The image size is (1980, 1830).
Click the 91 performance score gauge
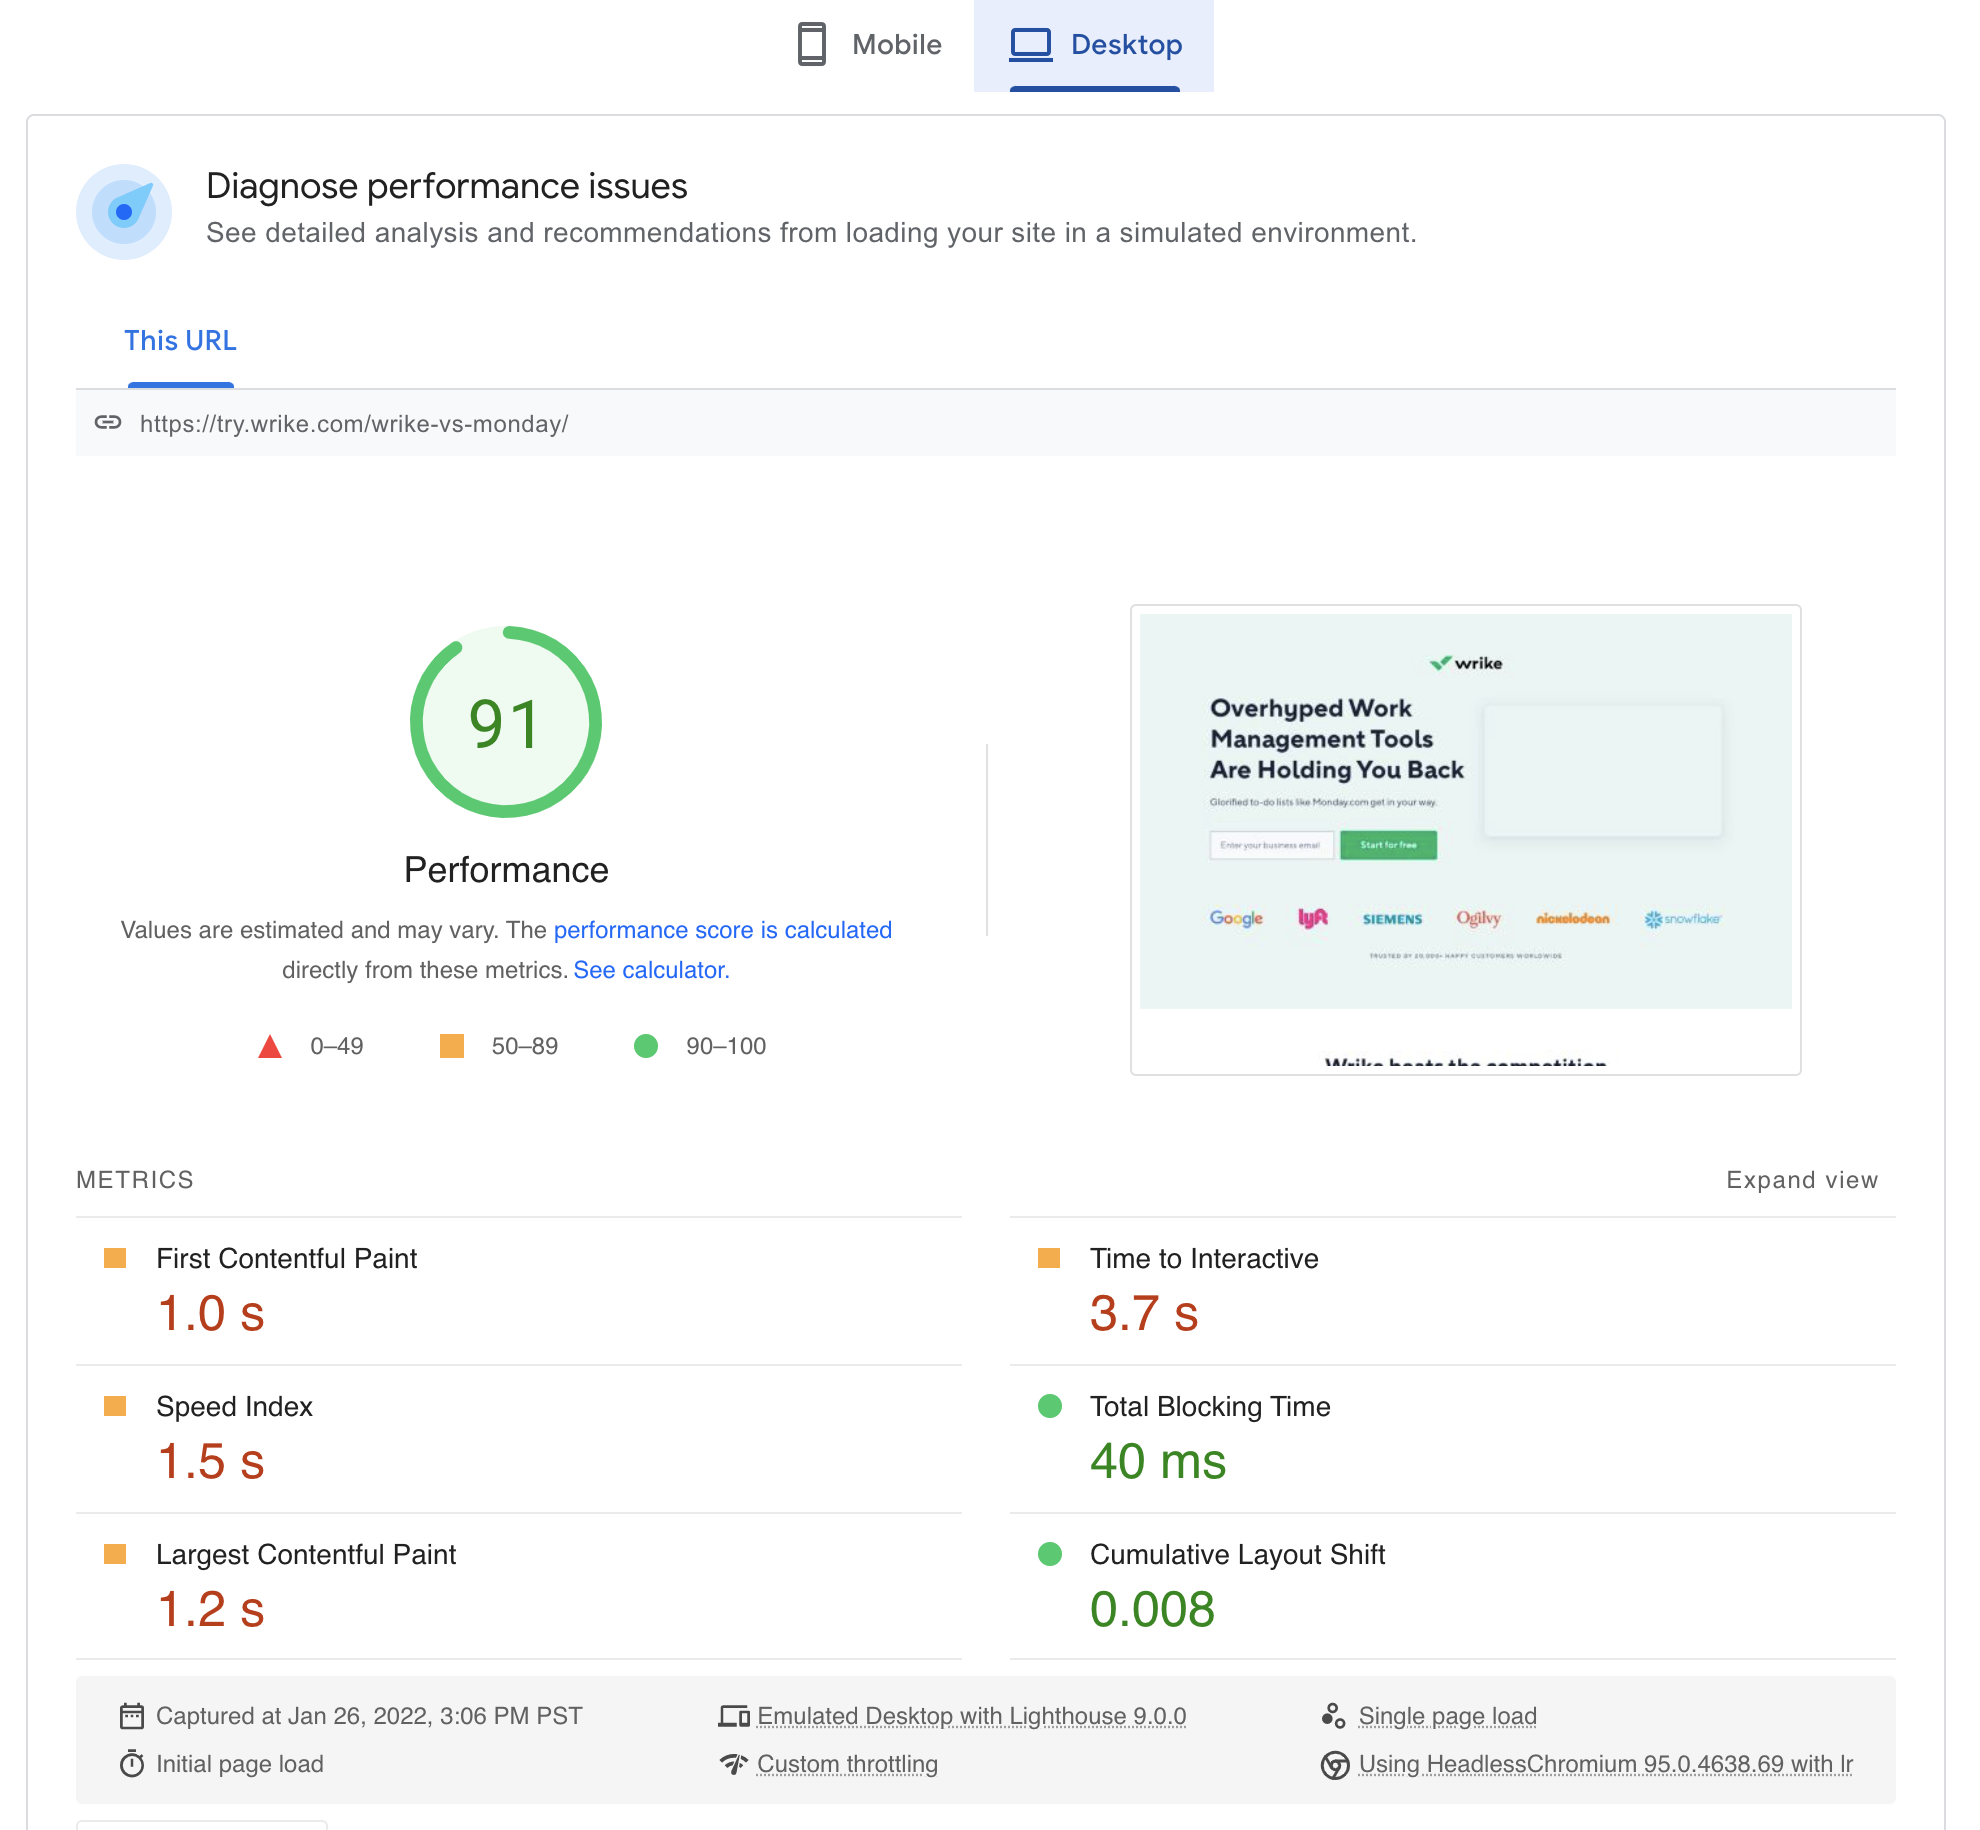tap(506, 722)
